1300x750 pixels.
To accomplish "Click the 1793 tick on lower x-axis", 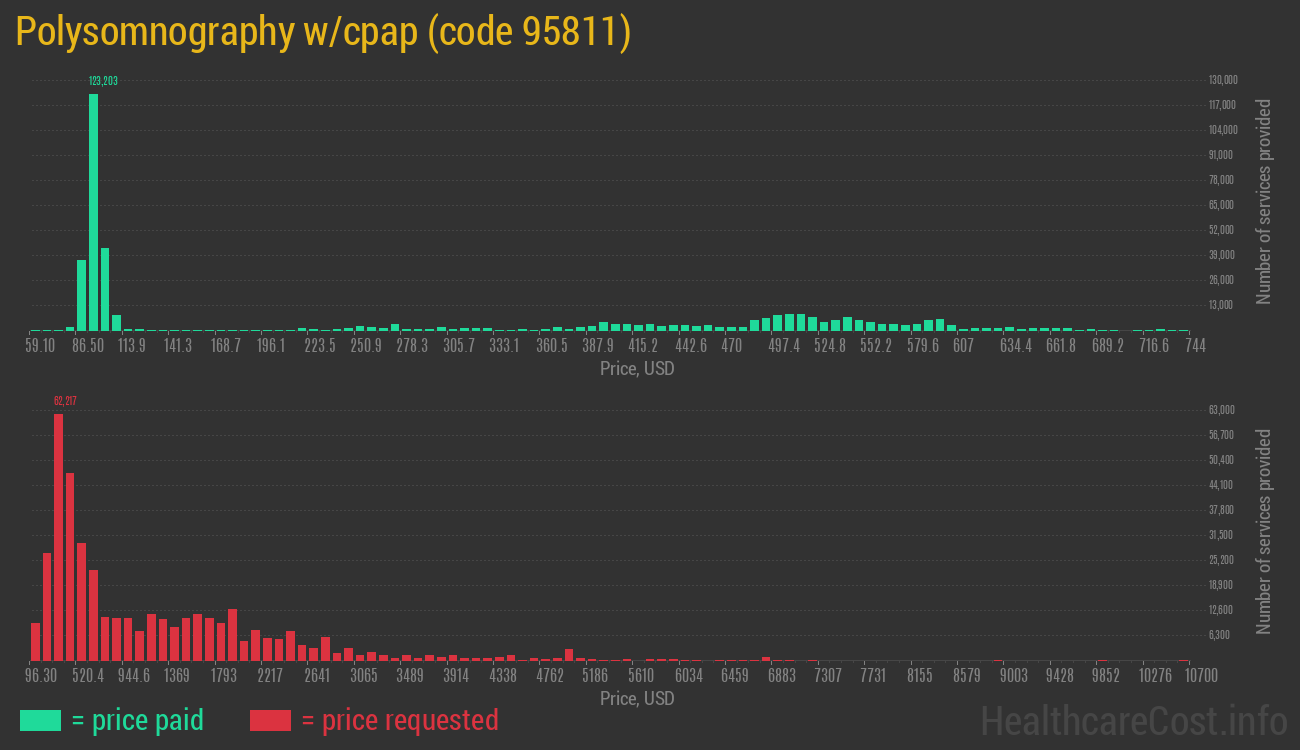I will click(223, 676).
